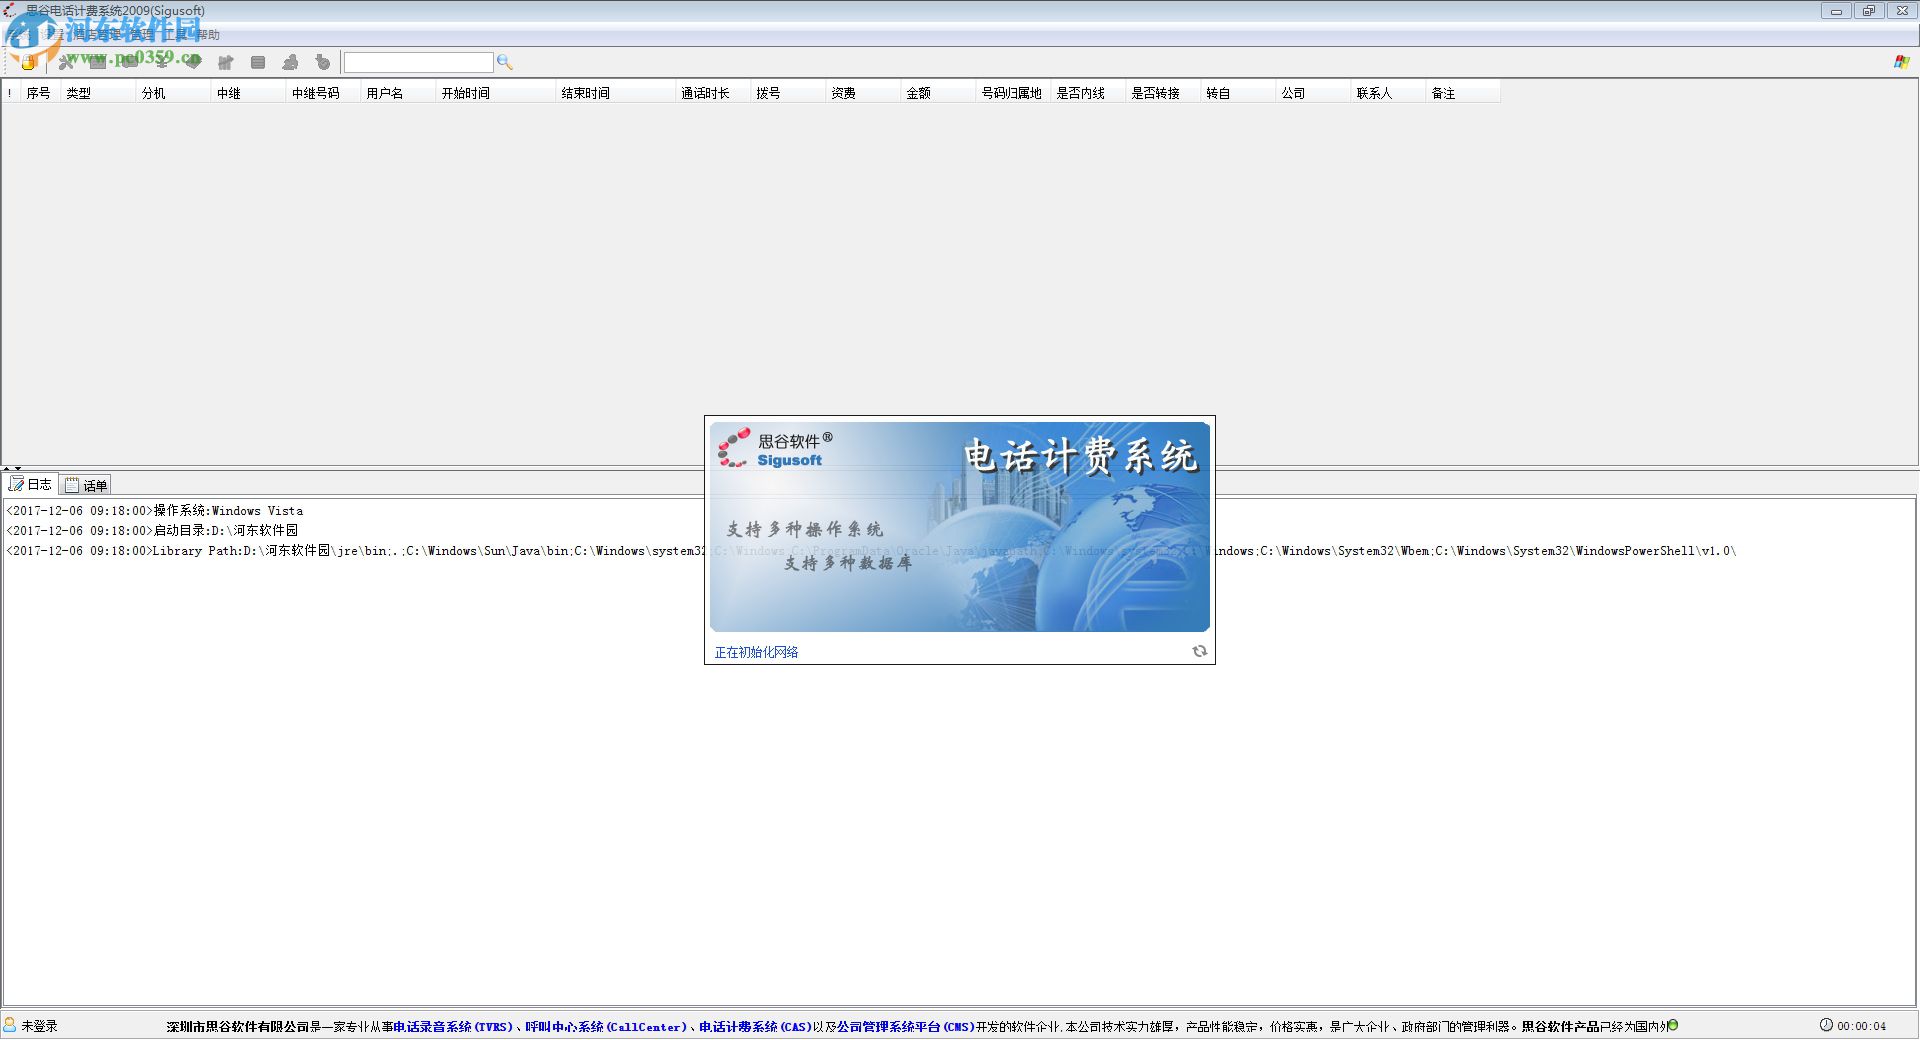Click the 正在初始化网络 link on splash
Image resolution: width=1920 pixels, height=1040 pixels.
[x=755, y=651]
